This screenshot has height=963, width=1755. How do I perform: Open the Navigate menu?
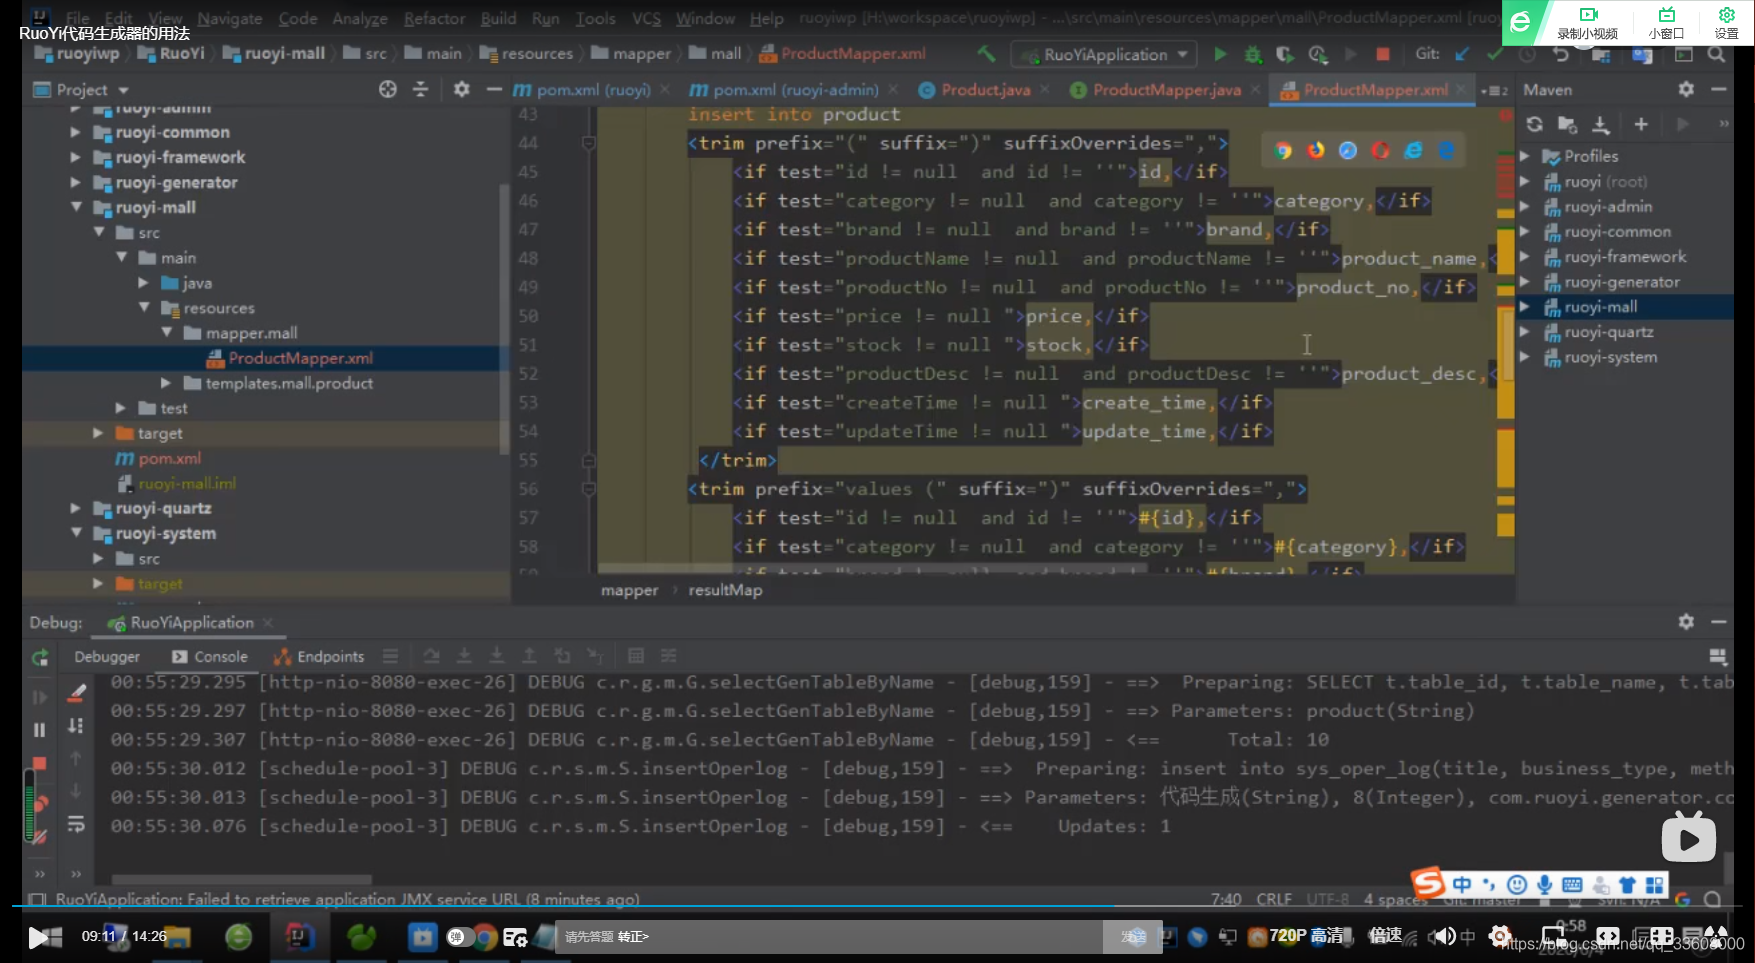229,18
